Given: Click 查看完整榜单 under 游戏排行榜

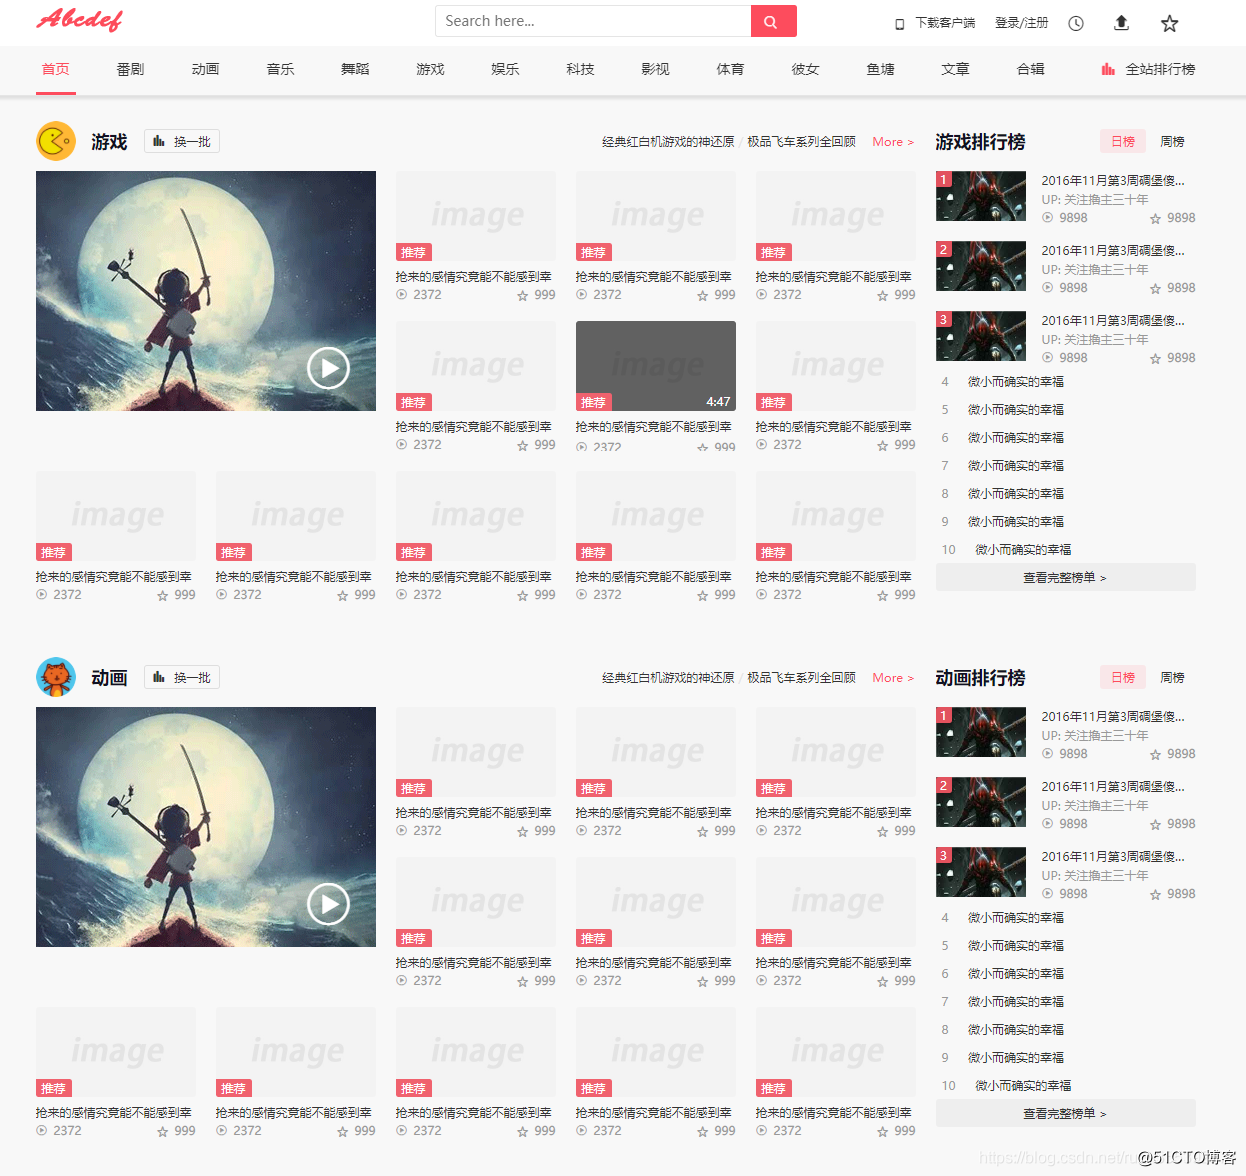Looking at the screenshot, I should tap(1065, 577).
